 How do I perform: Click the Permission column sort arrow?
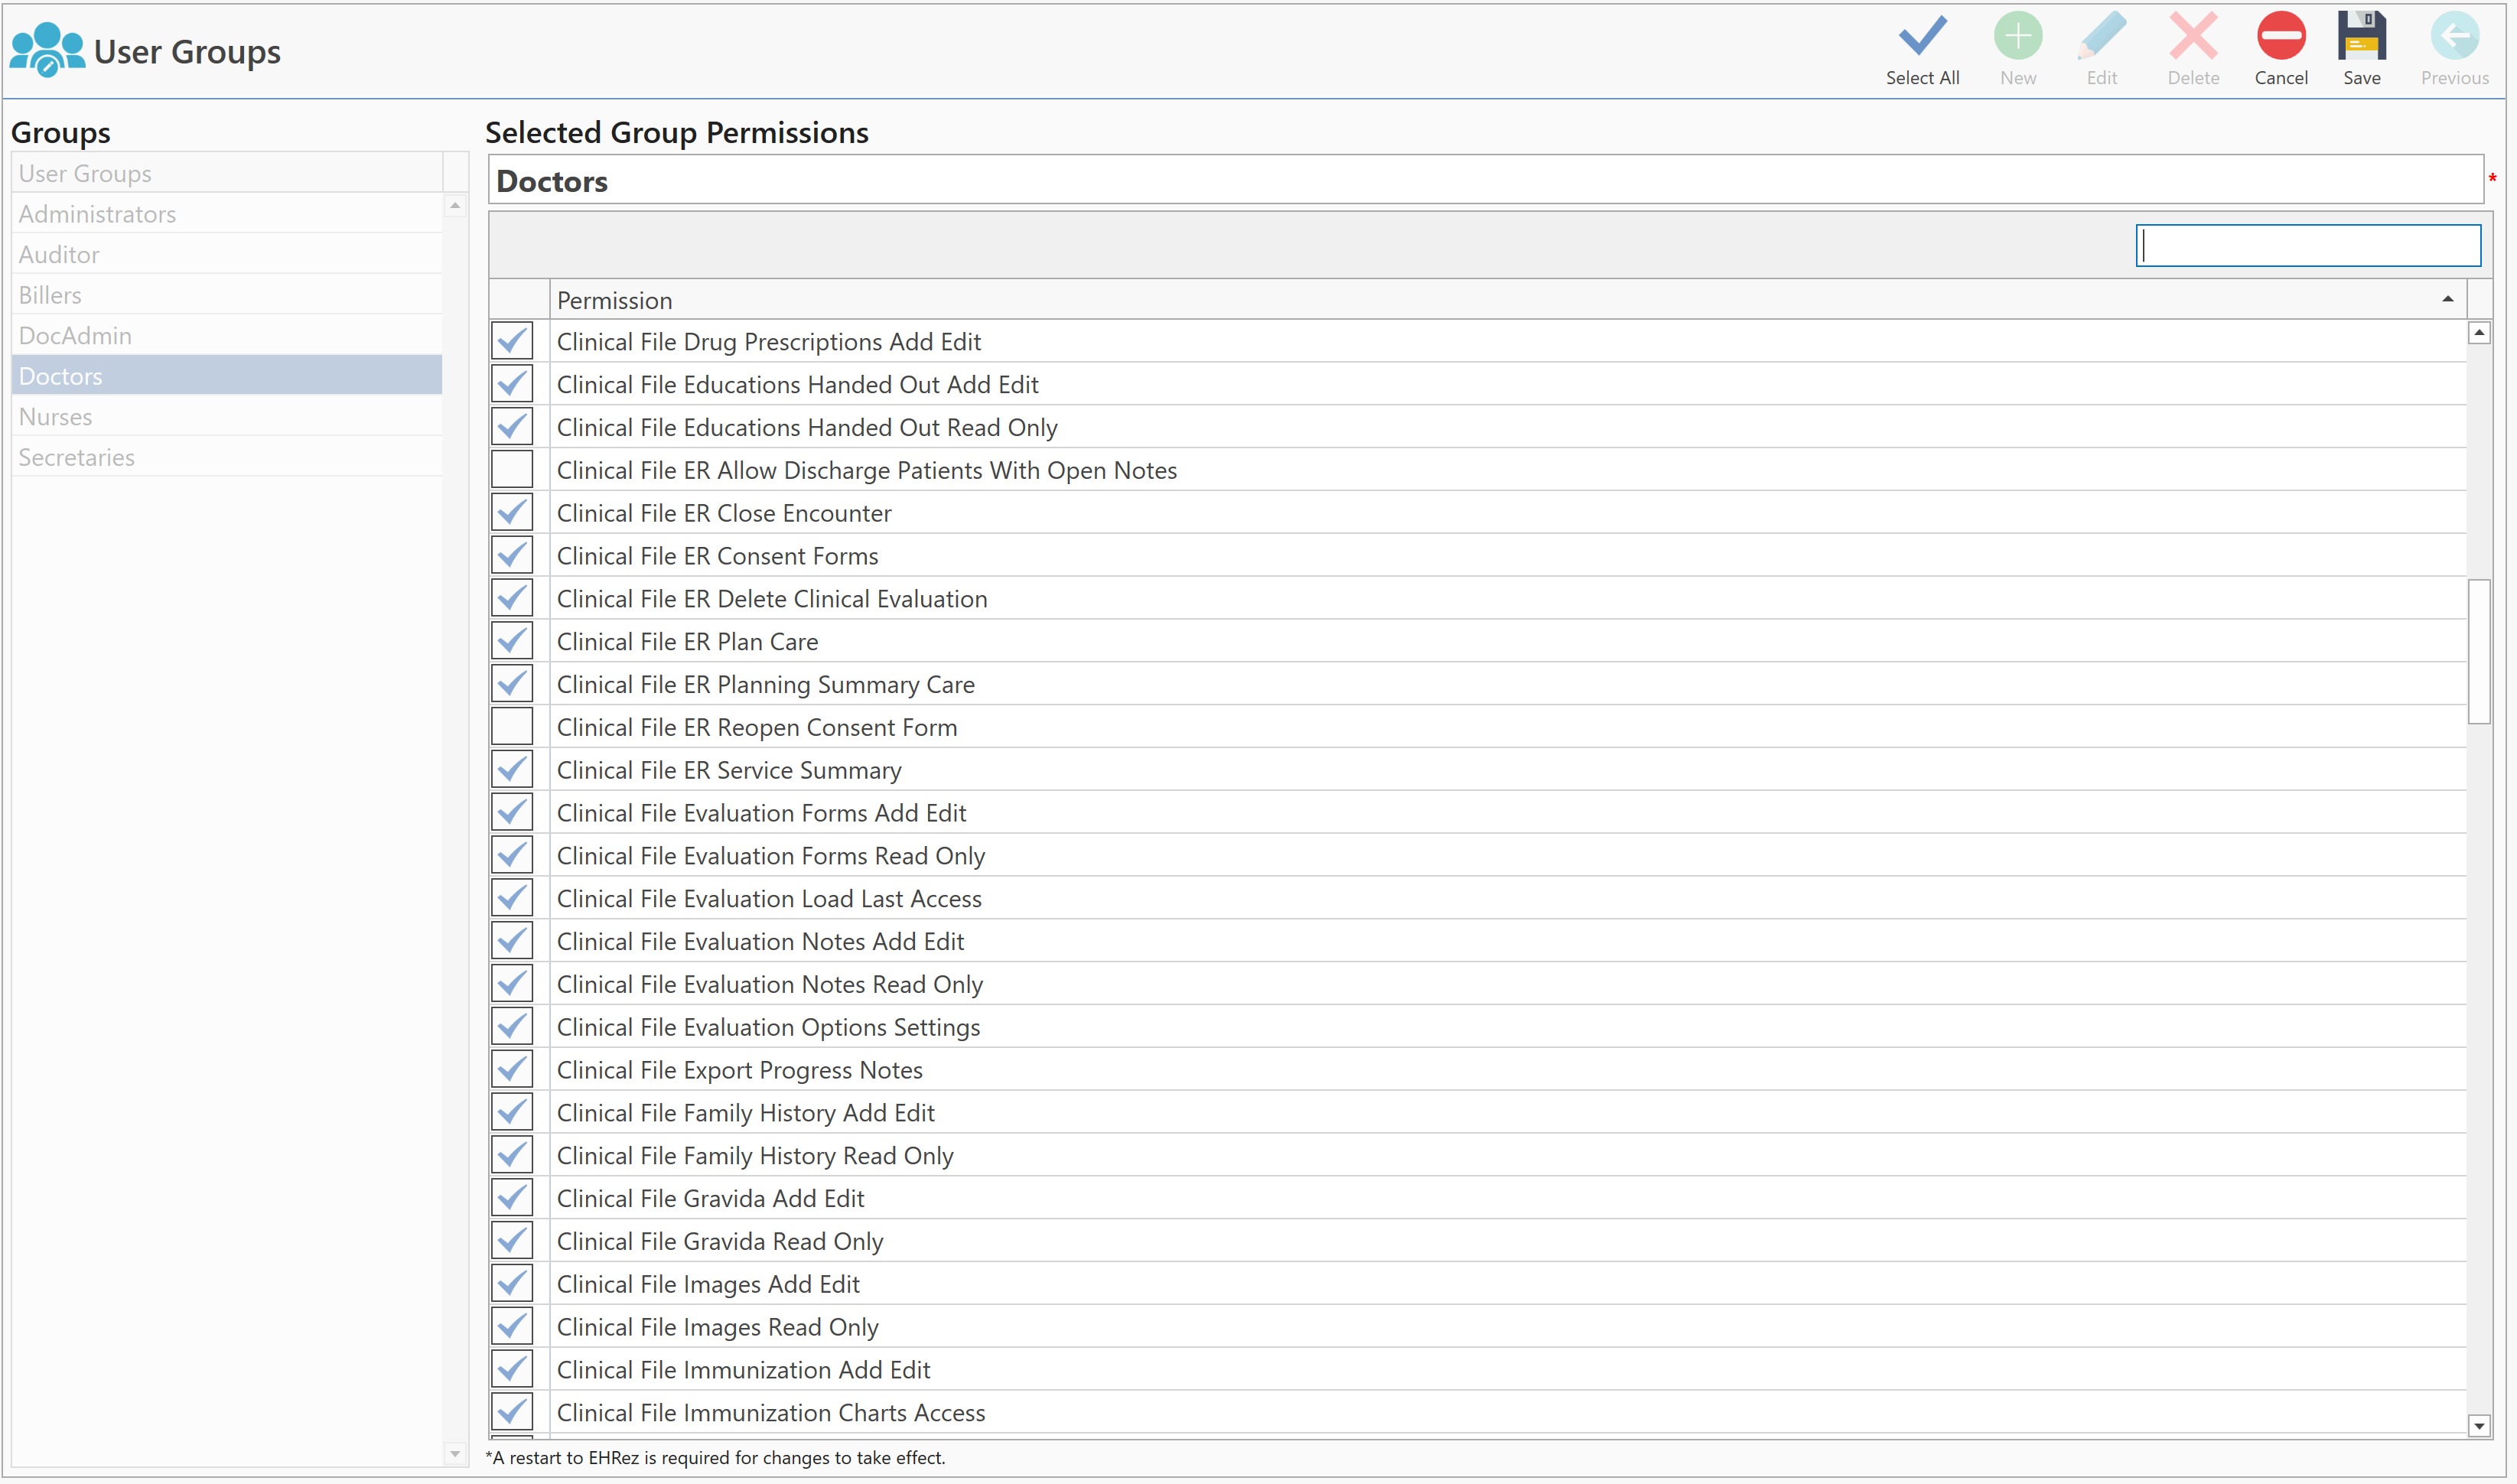pos(2447,299)
